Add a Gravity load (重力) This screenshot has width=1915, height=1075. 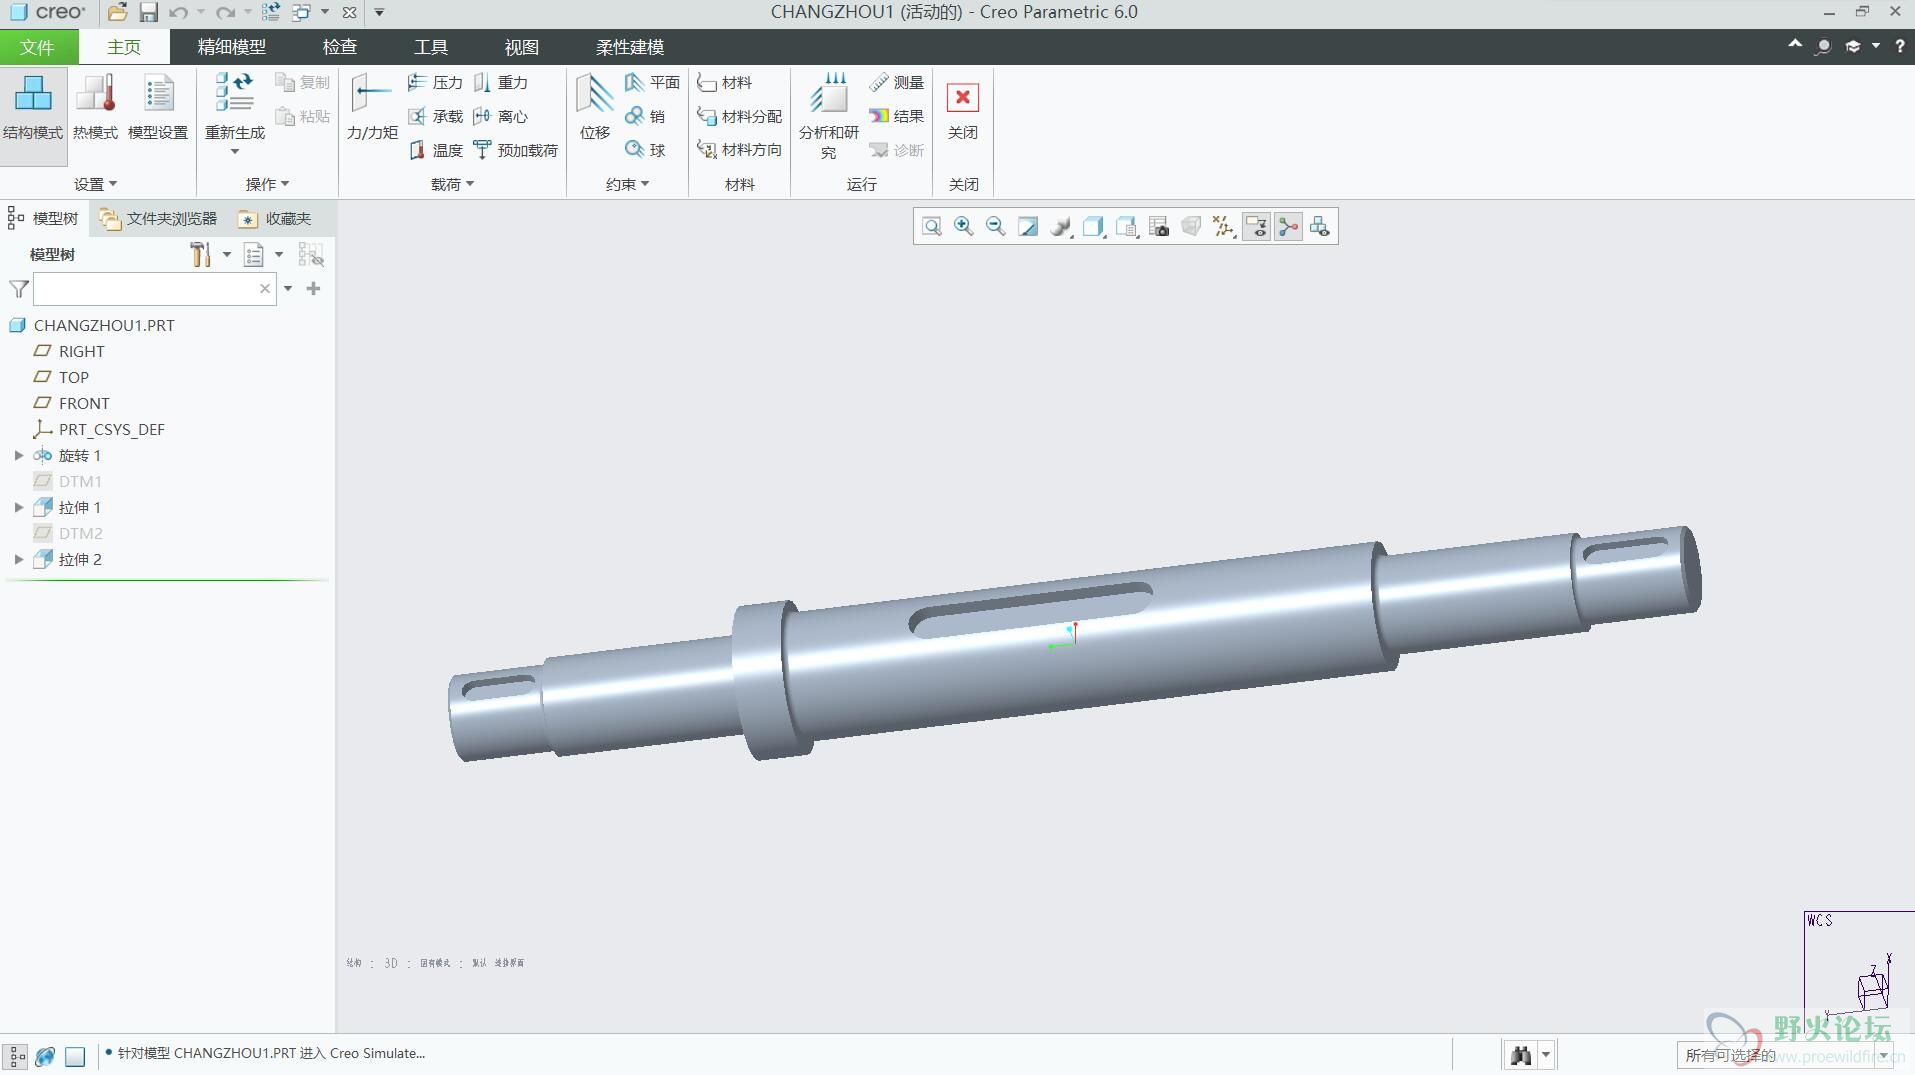[500, 82]
